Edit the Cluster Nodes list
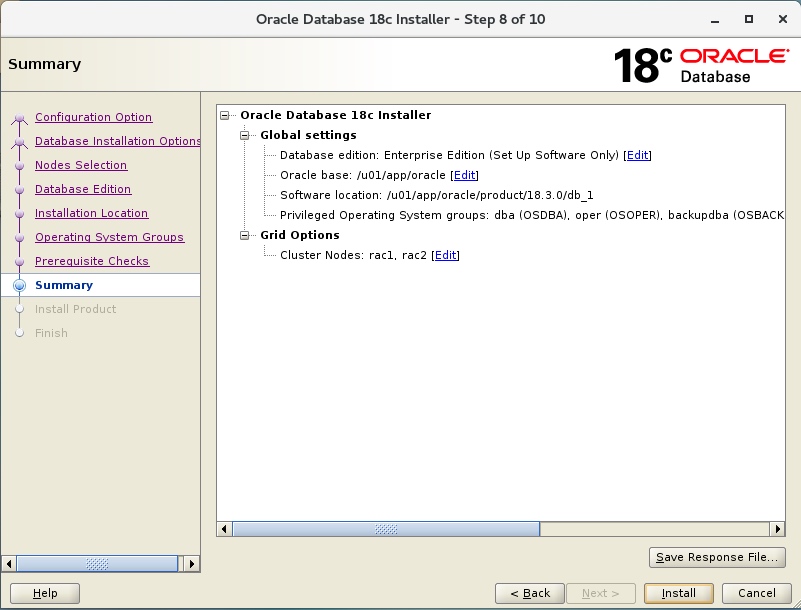Screen dimensions: 801x610 [x=446, y=255]
